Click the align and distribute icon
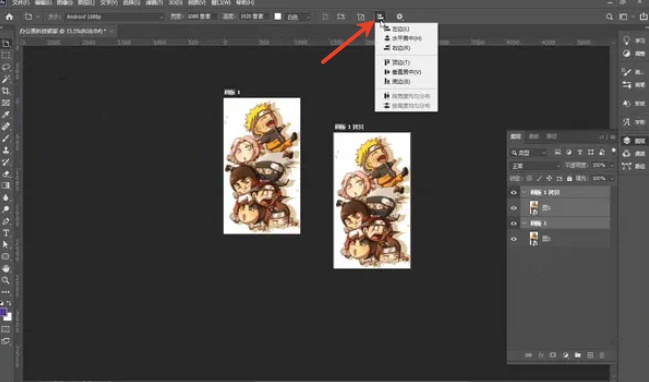This screenshot has width=649, height=382. point(380,17)
